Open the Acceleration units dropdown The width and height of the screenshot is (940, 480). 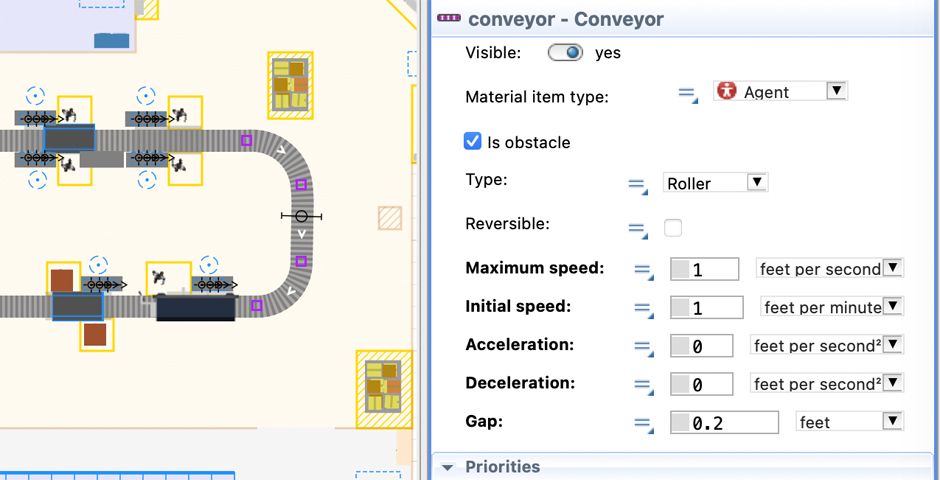pyautogui.click(x=893, y=345)
